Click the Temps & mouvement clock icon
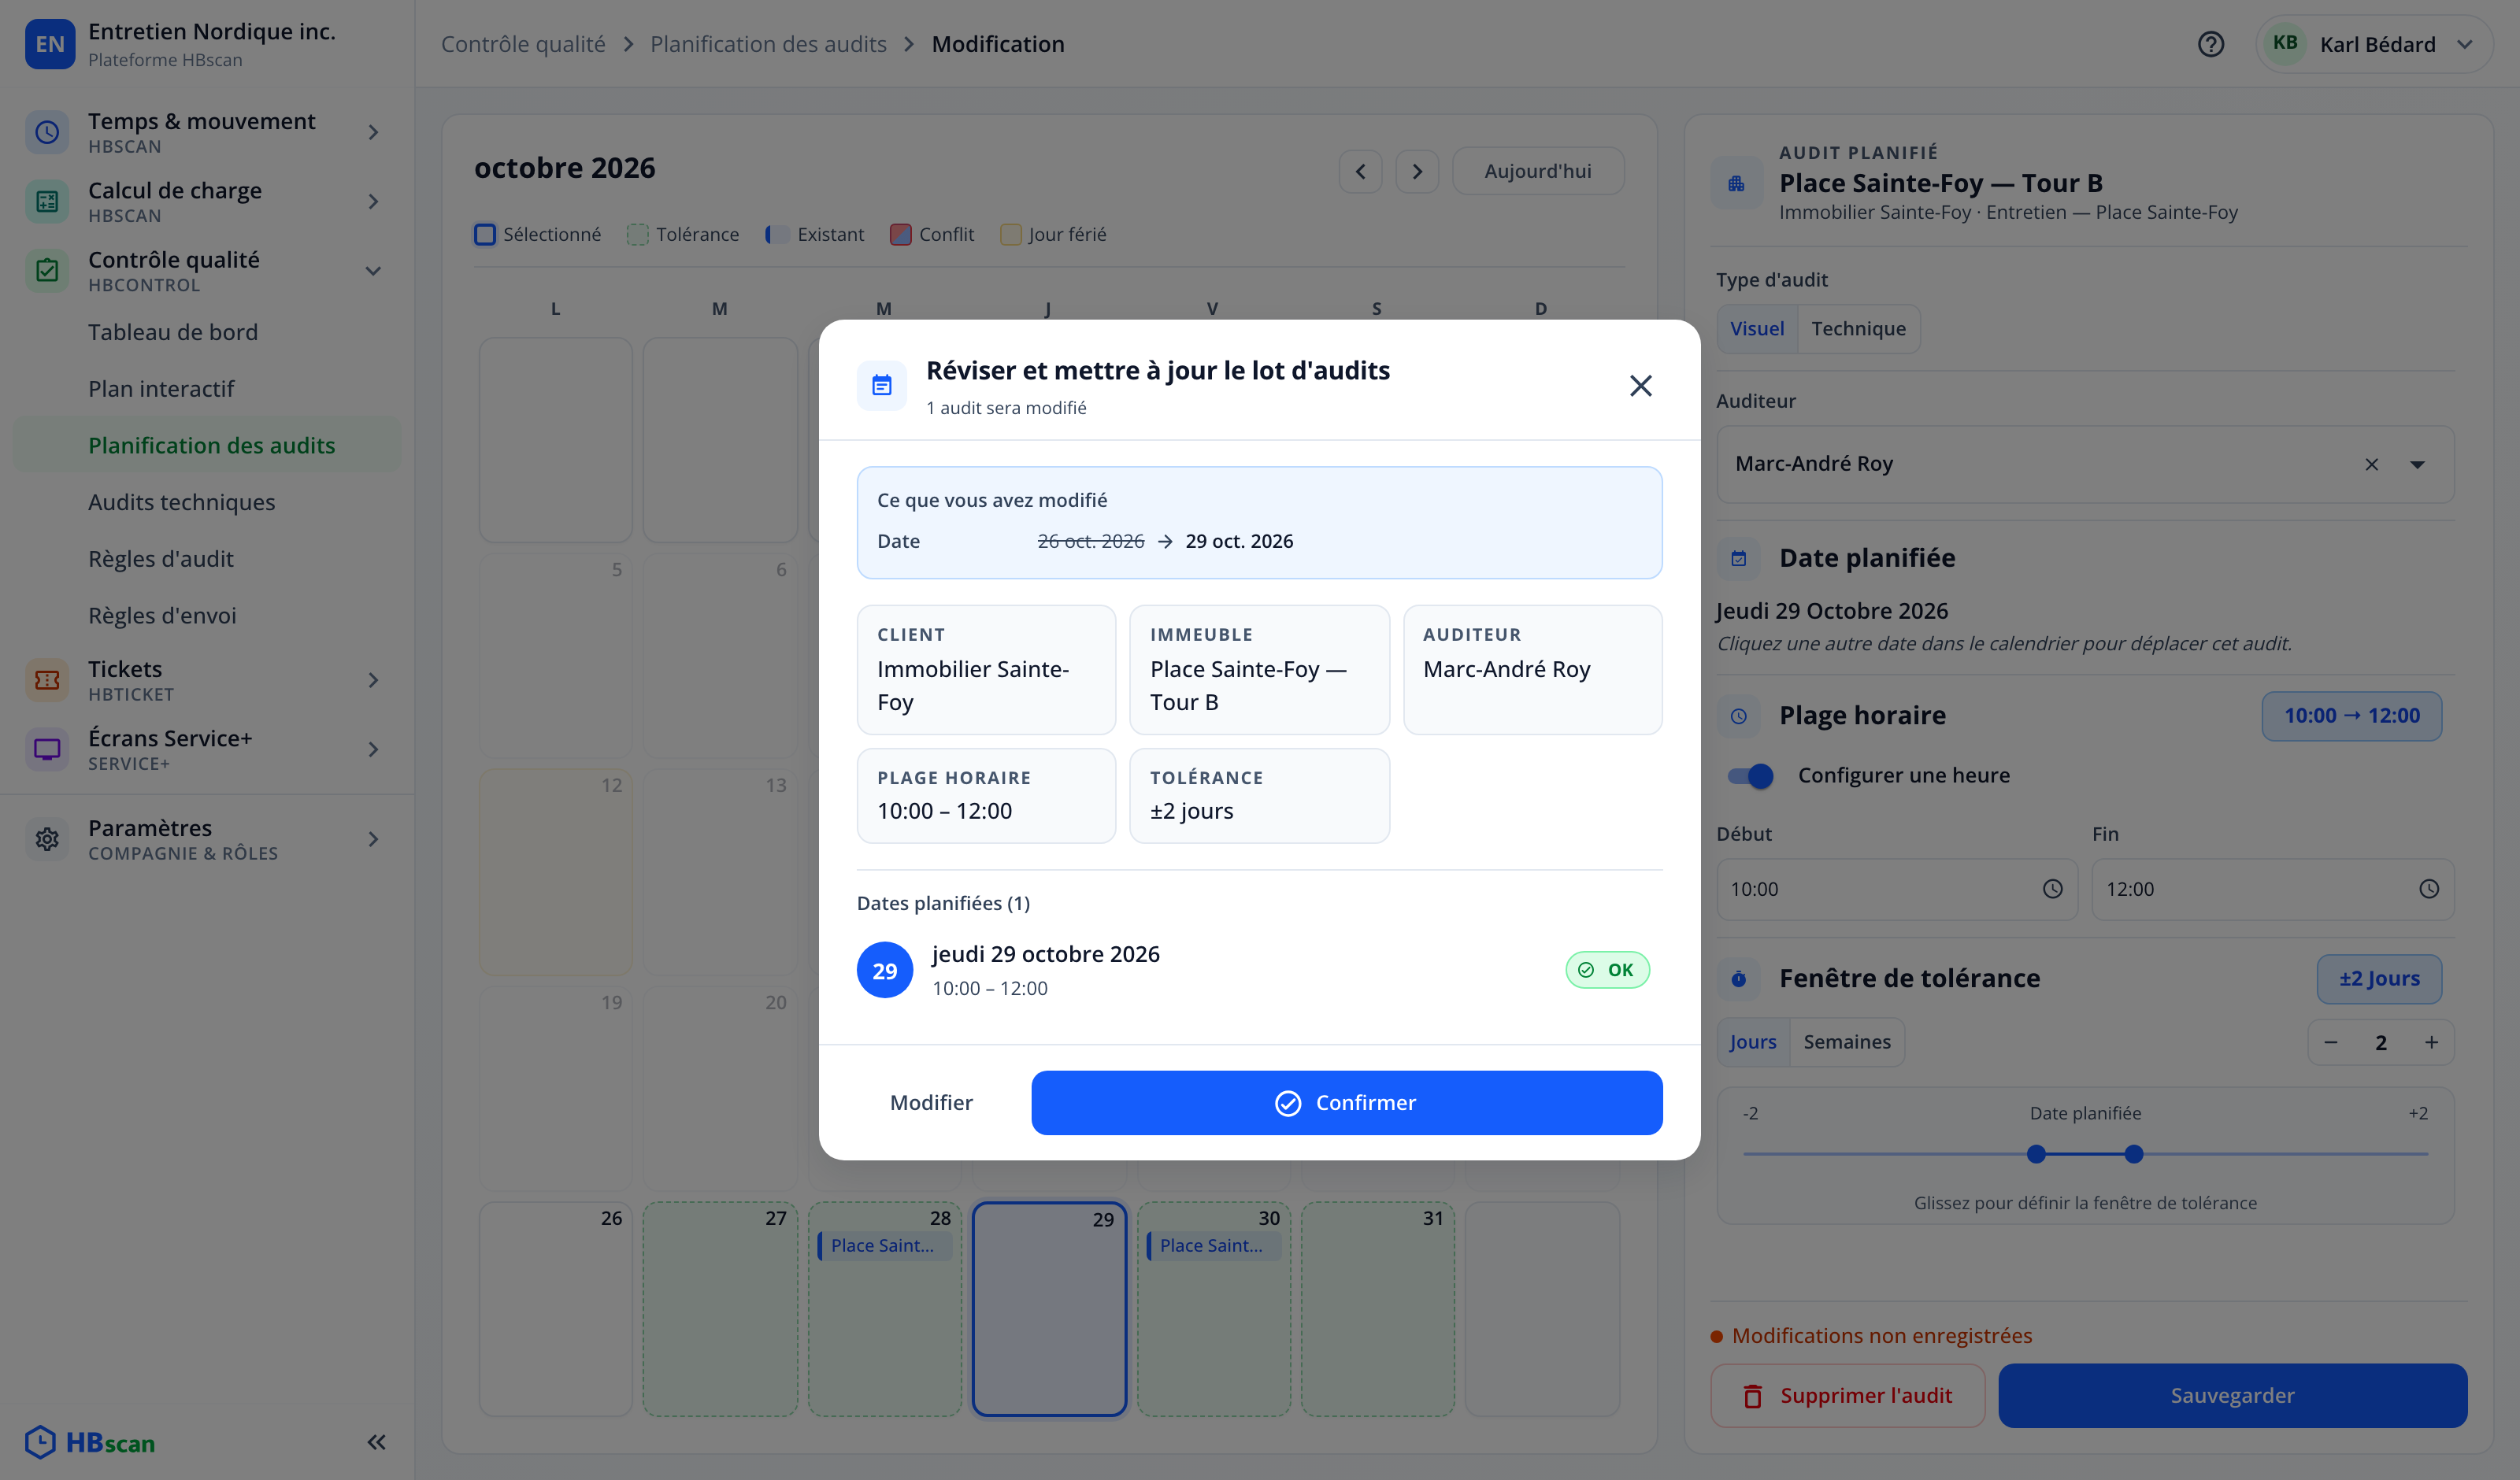2520x1480 pixels. click(47, 132)
